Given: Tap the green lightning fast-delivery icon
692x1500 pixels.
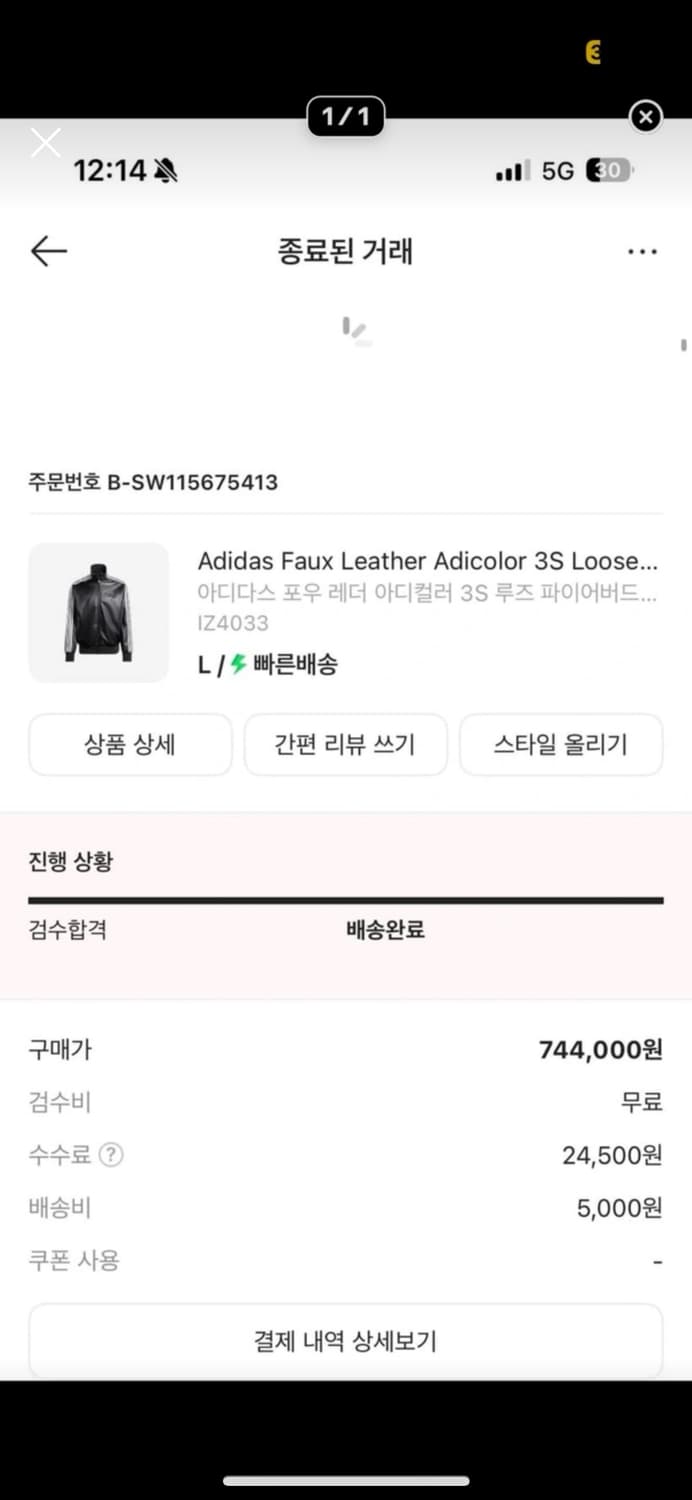Looking at the screenshot, I should pyautogui.click(x=238, y=664).
